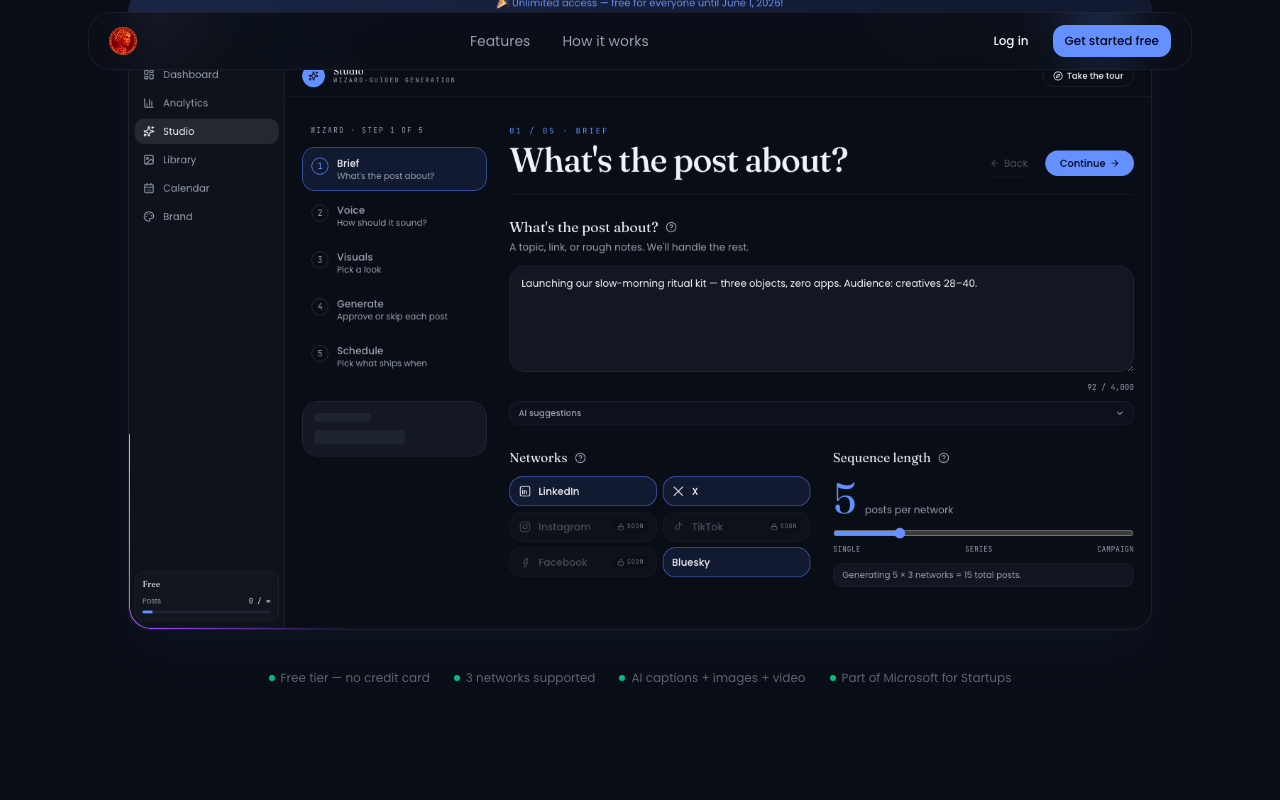Click into the post brief text area
Image resolution: width=1280 pixels, height=800 pixels.
(821, 319)
